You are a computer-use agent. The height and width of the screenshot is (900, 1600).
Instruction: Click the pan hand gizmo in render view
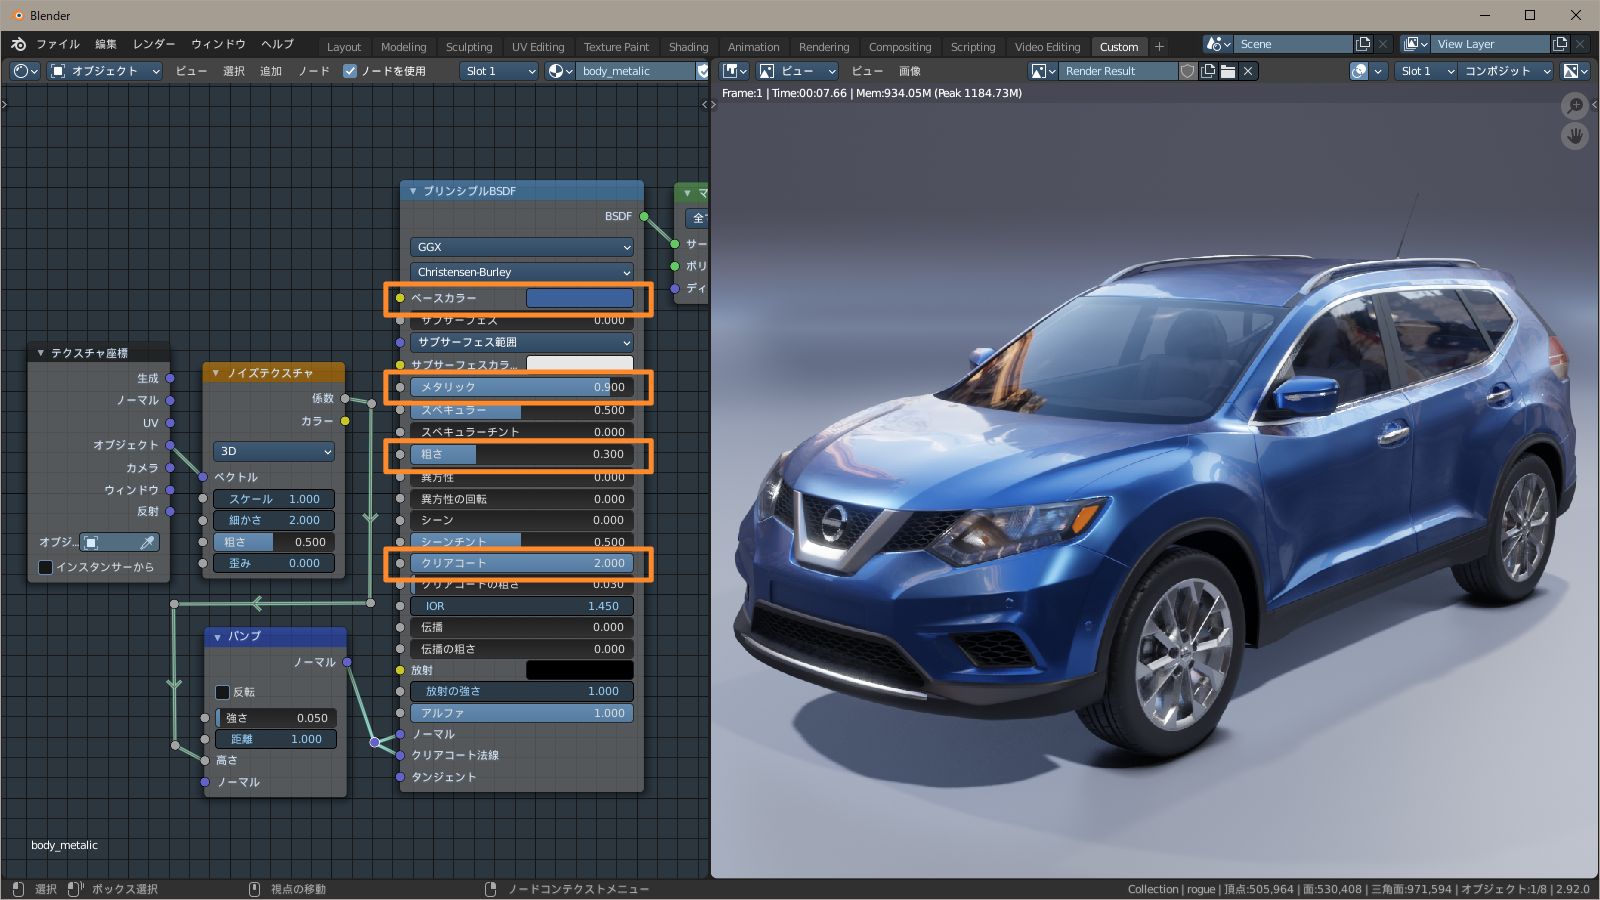point(1575,136)
